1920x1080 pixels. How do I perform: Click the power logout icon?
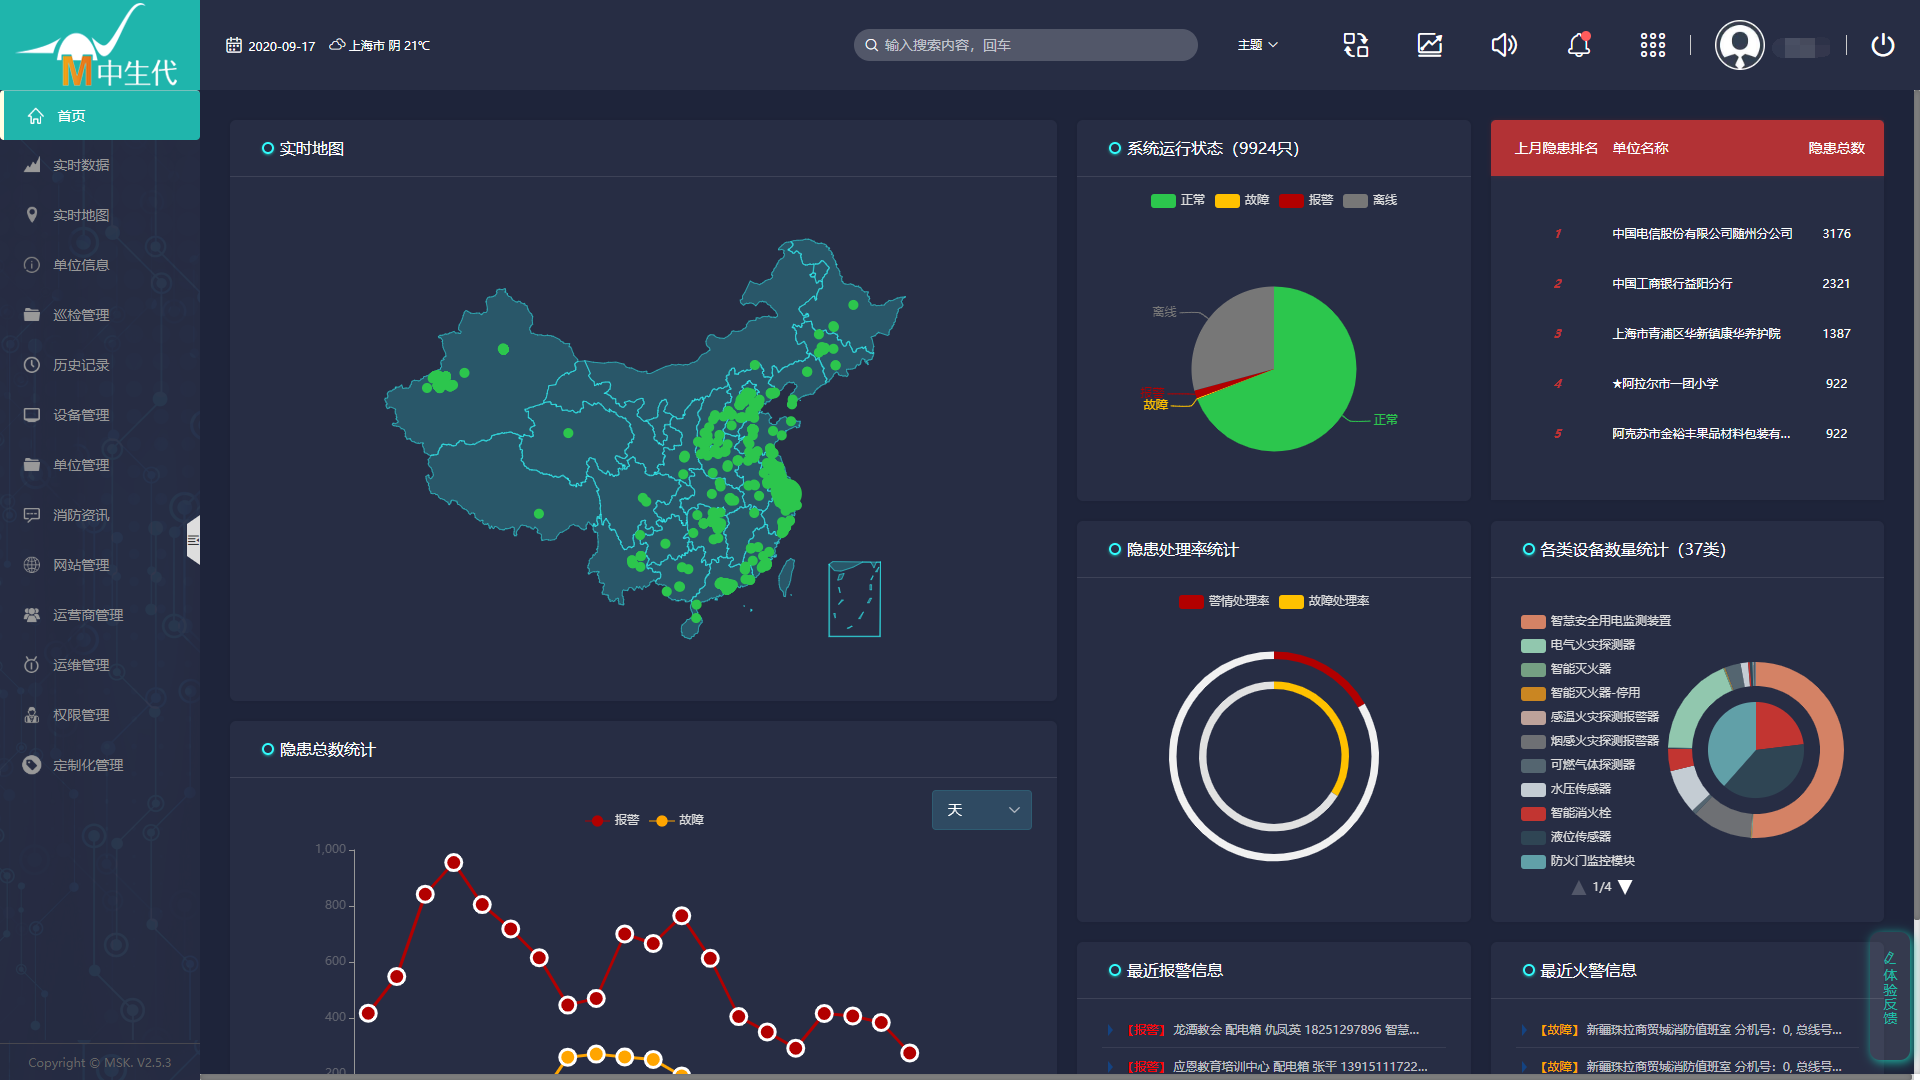(1883, 45)
